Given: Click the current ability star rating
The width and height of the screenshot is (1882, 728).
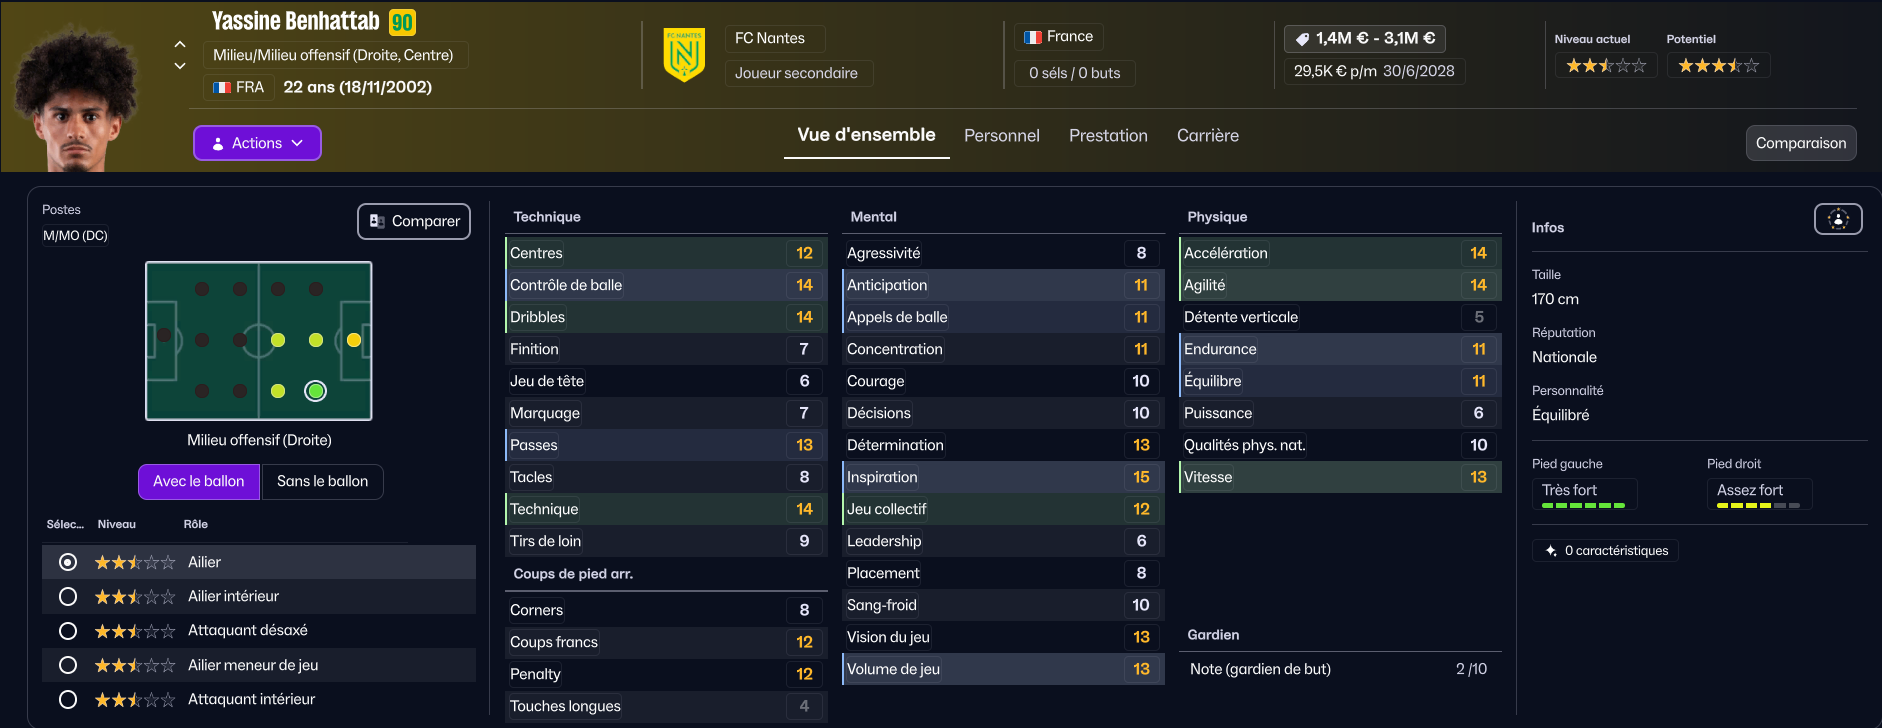Looking at the screenshot, I should click(1605, 66).
